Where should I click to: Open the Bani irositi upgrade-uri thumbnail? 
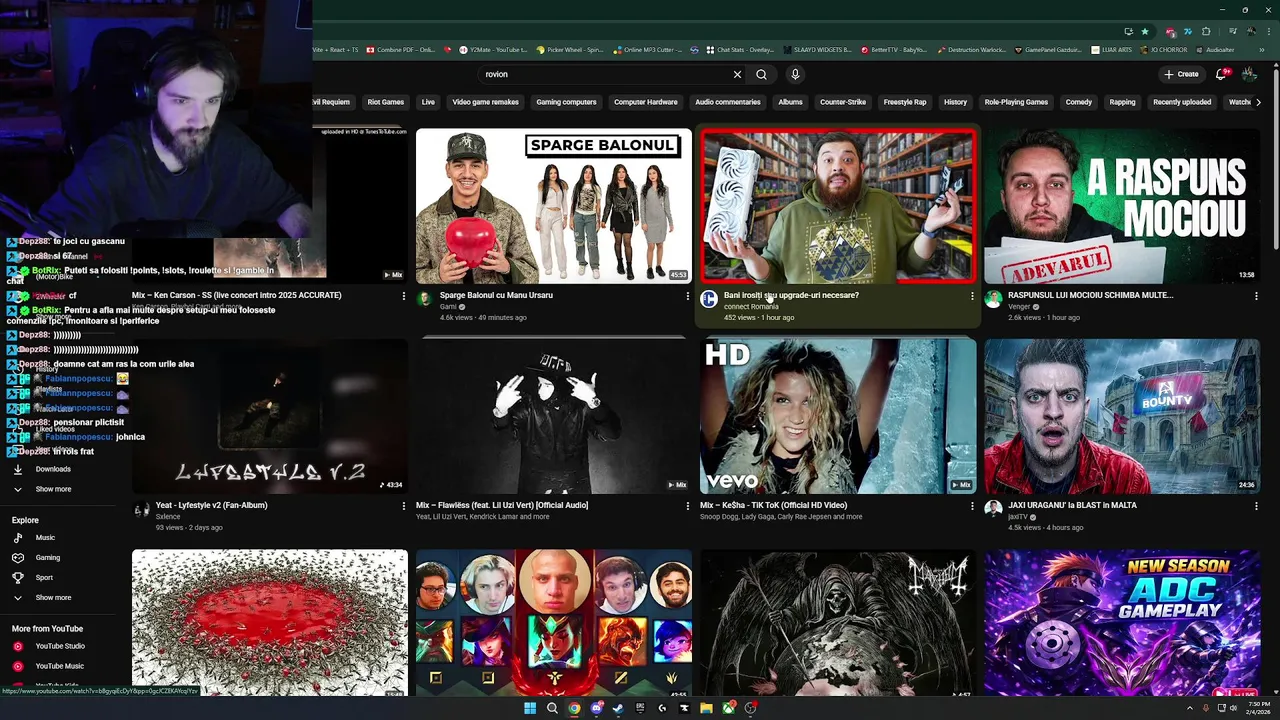(838, 206)
